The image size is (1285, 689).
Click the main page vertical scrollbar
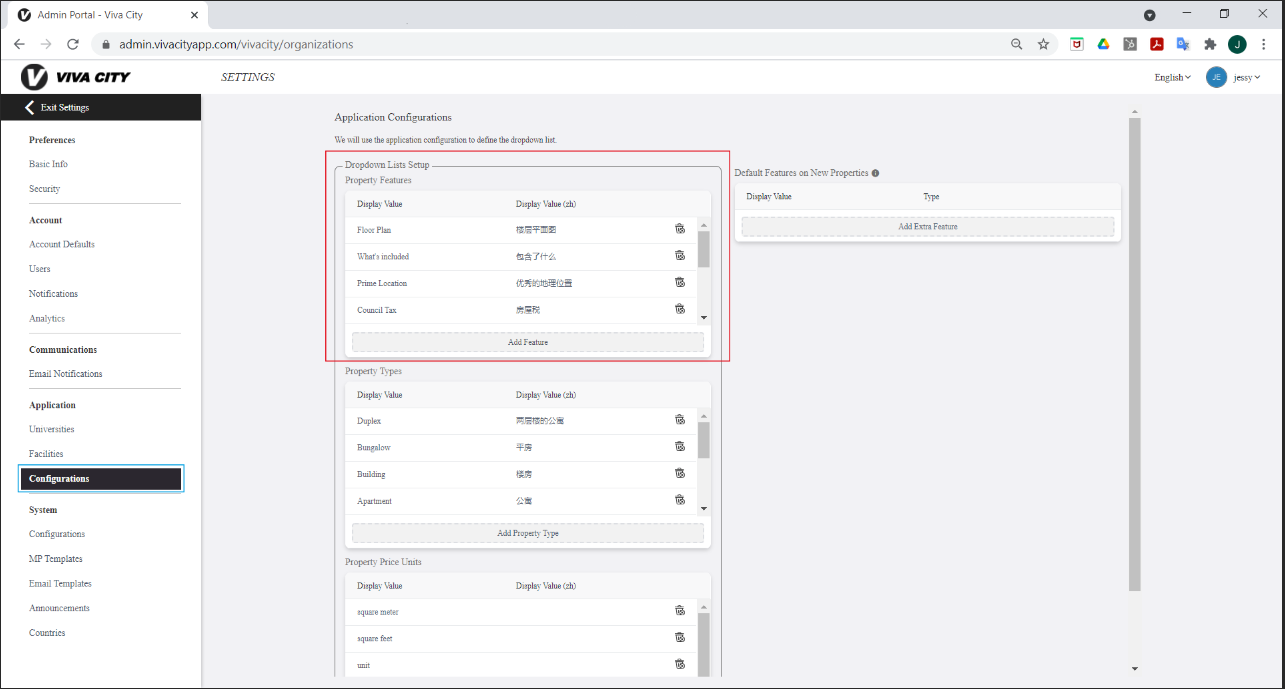(1134, 354)
